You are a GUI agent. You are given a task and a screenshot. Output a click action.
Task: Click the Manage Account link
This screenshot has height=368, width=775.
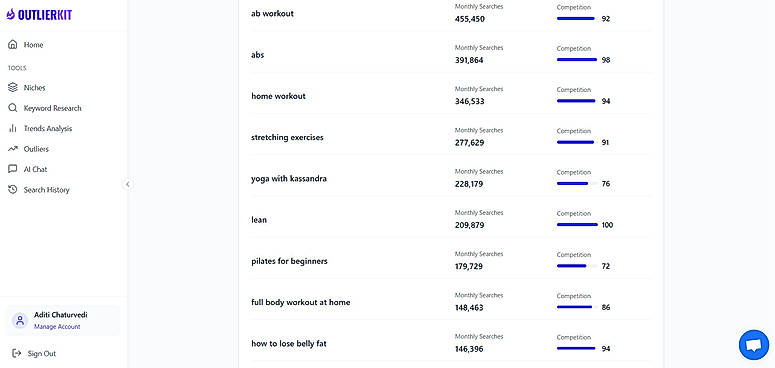(x=57, y=327)
